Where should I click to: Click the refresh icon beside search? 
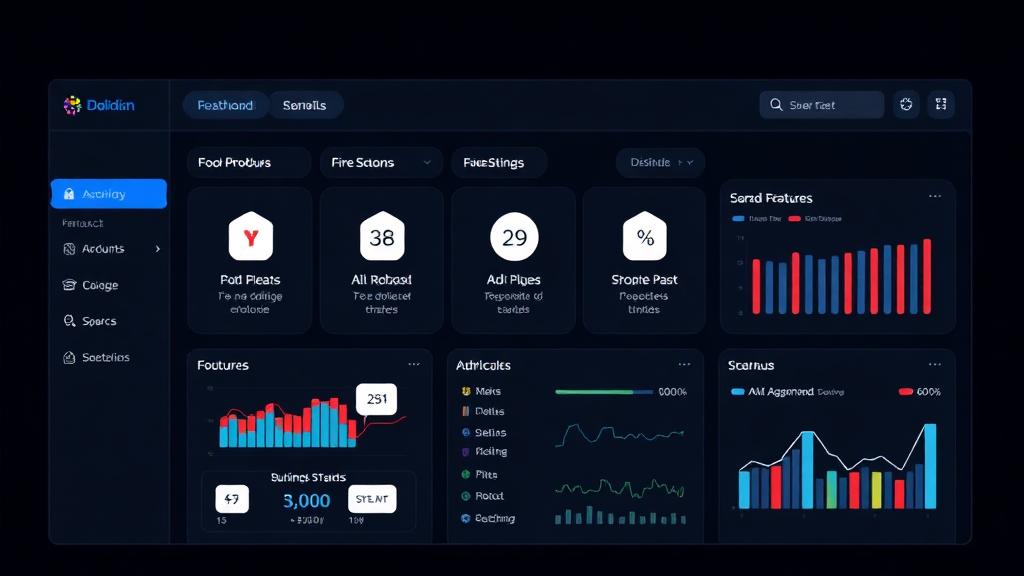906,104
